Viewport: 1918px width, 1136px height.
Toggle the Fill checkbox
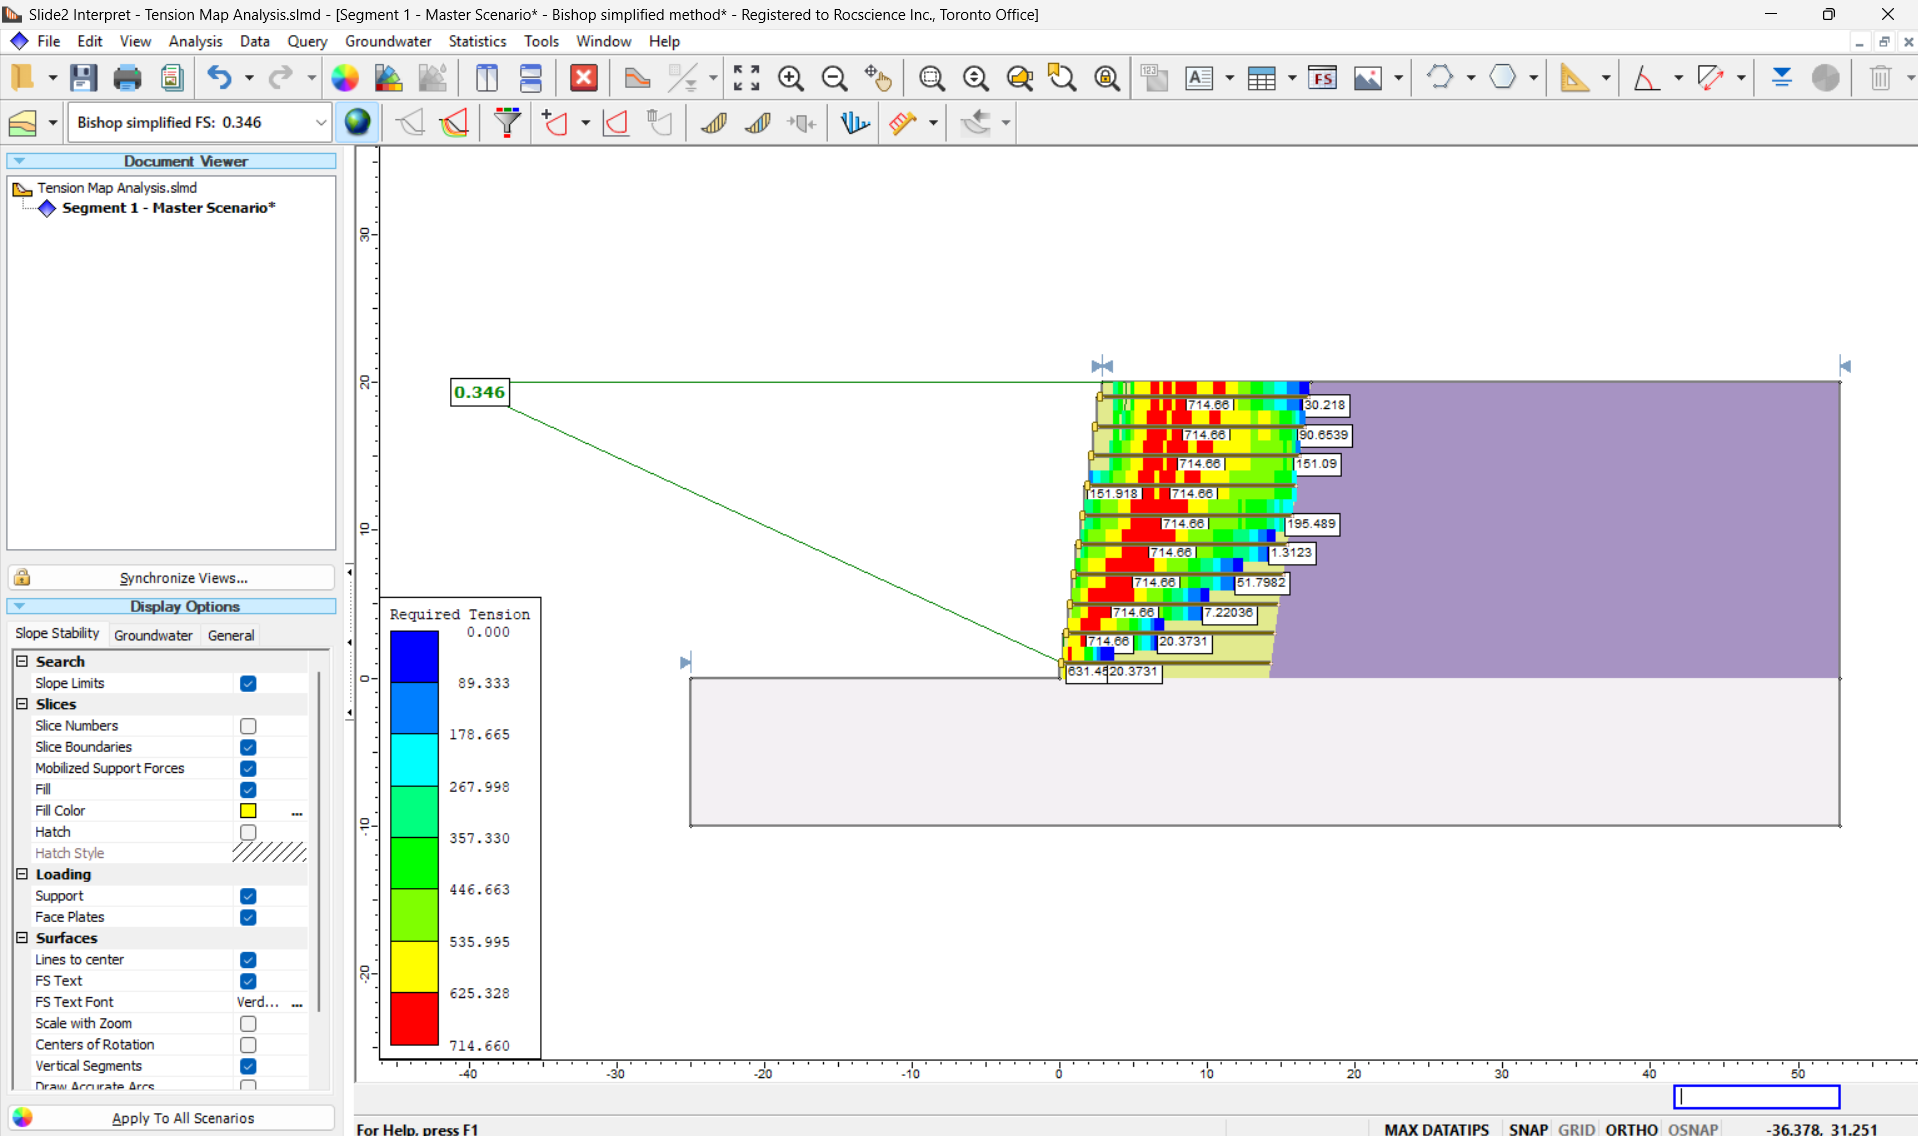tap(248, 790)
